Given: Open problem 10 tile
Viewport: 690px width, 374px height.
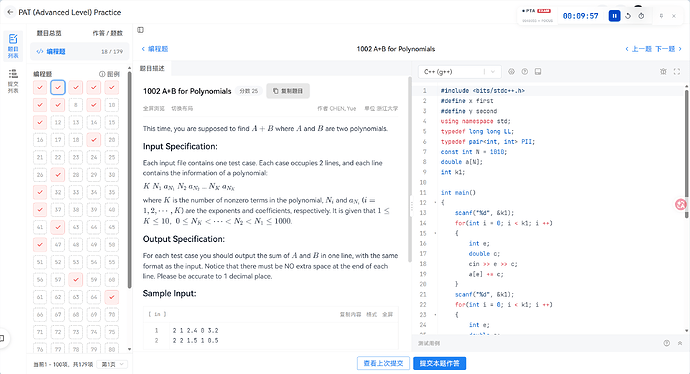Looking at the screenshot, I should pyautogui.click(x=112, y=105).
